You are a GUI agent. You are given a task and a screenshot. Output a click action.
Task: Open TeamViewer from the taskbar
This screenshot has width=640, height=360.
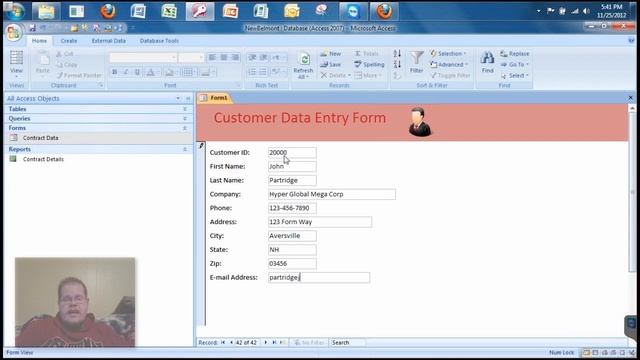tap(353, 11)
